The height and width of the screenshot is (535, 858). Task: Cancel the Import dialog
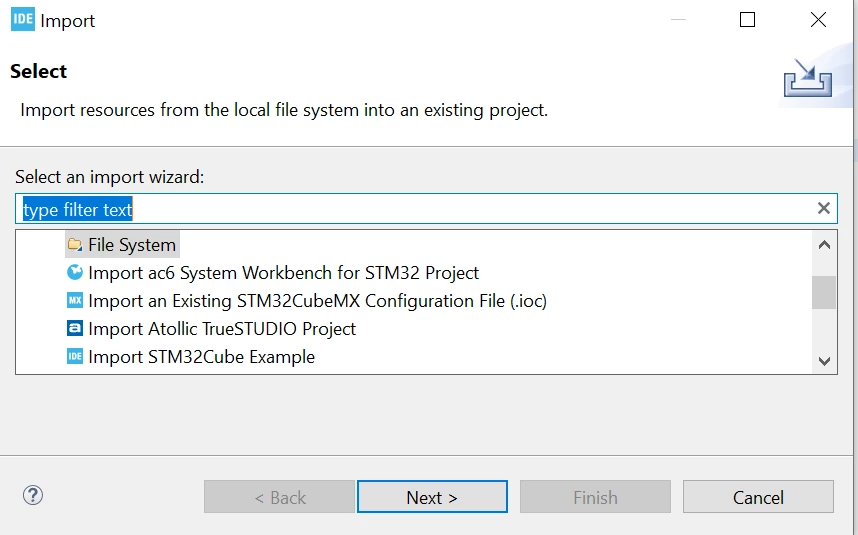[x=758, y=497]
